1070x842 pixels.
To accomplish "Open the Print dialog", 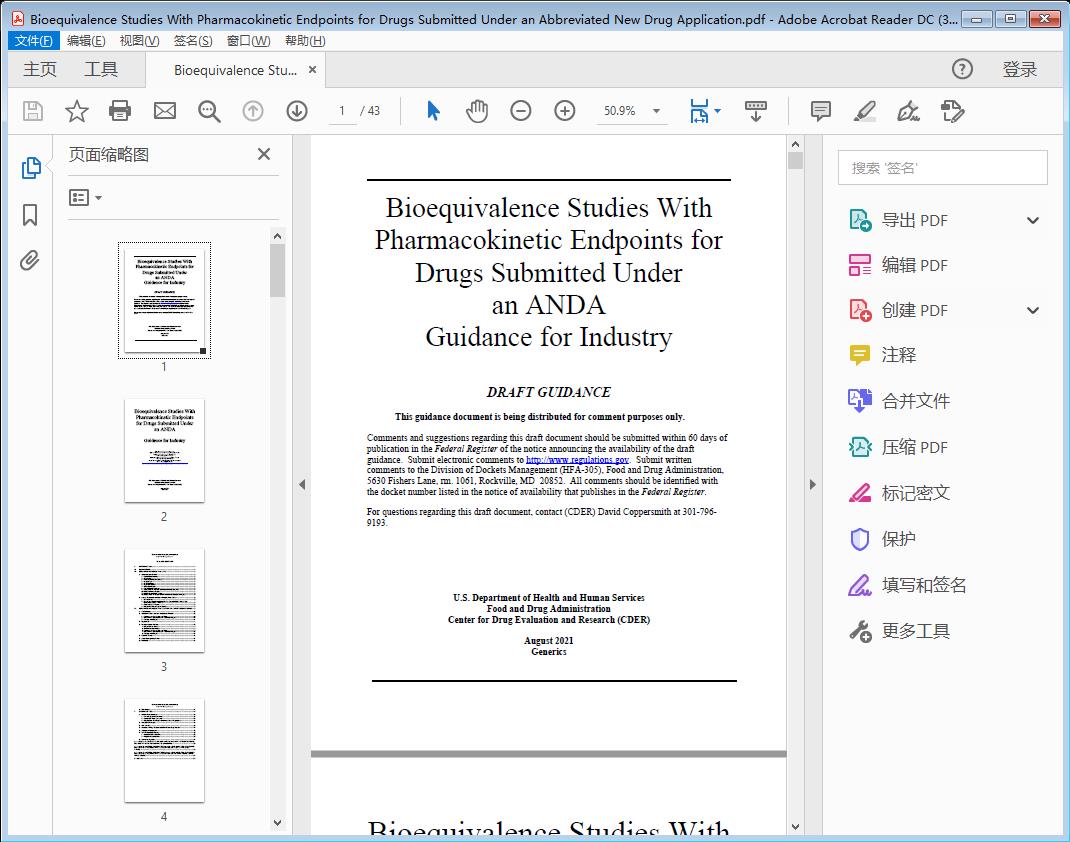I will point(120,111).
